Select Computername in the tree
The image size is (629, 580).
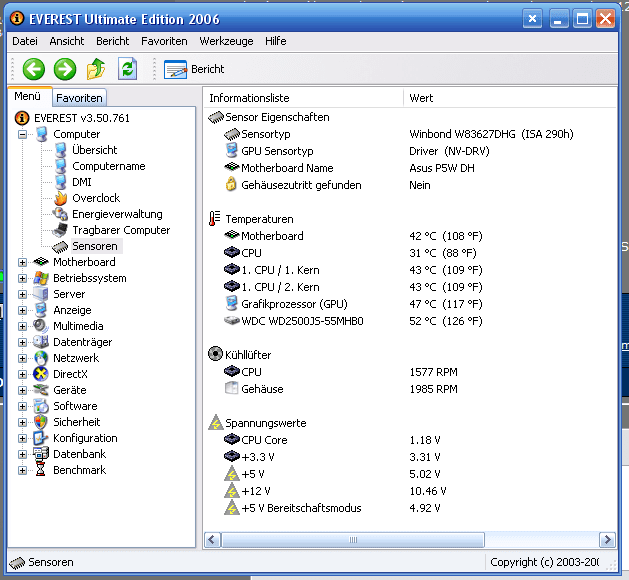click(109, 166)
